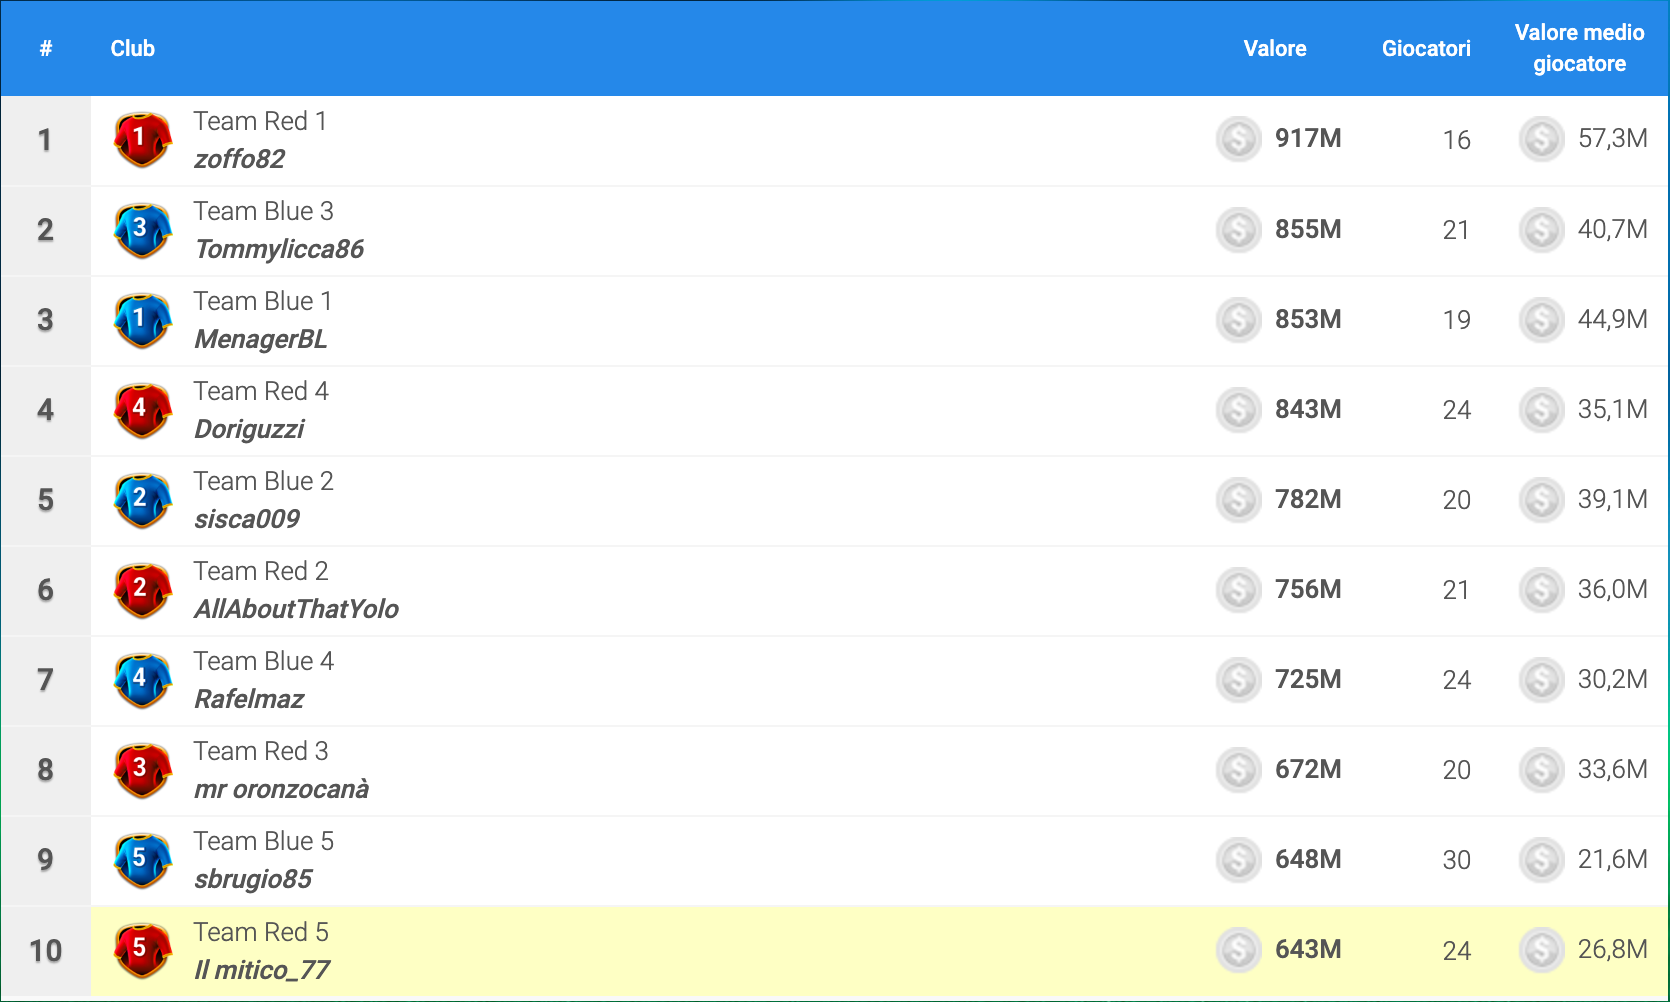This screenshot has width=1670, height=1002.
Task: Select manager name sbrugio85
Action: 253,879
